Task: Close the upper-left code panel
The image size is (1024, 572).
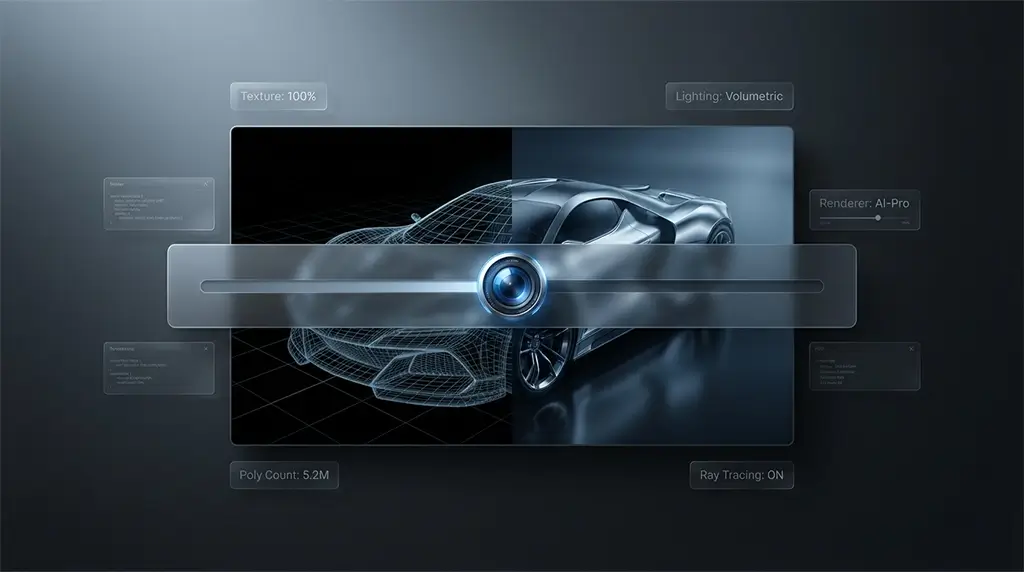Action: [206, 185]
